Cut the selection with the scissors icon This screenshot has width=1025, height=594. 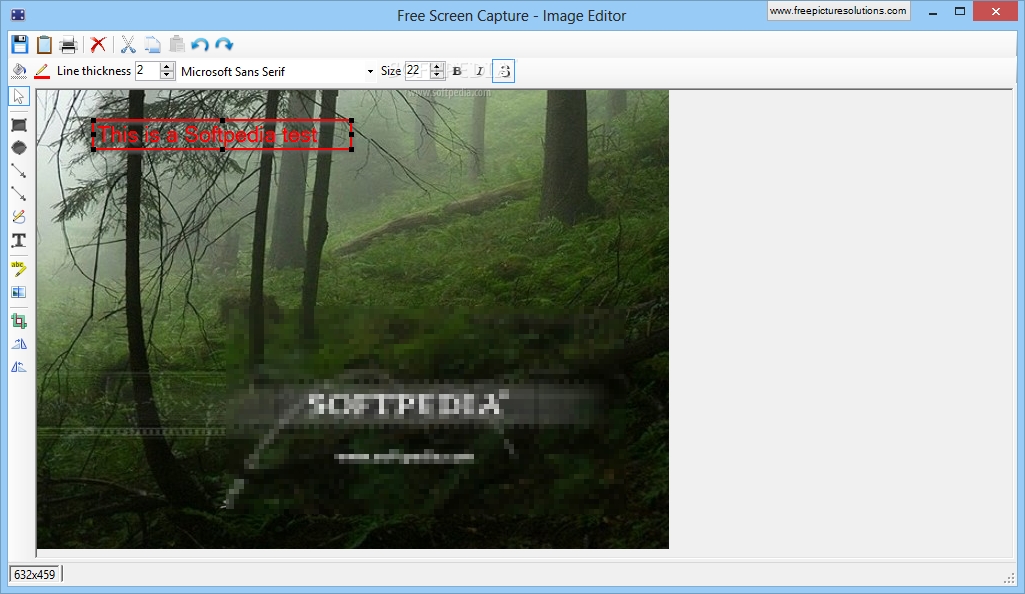point(128,44)
